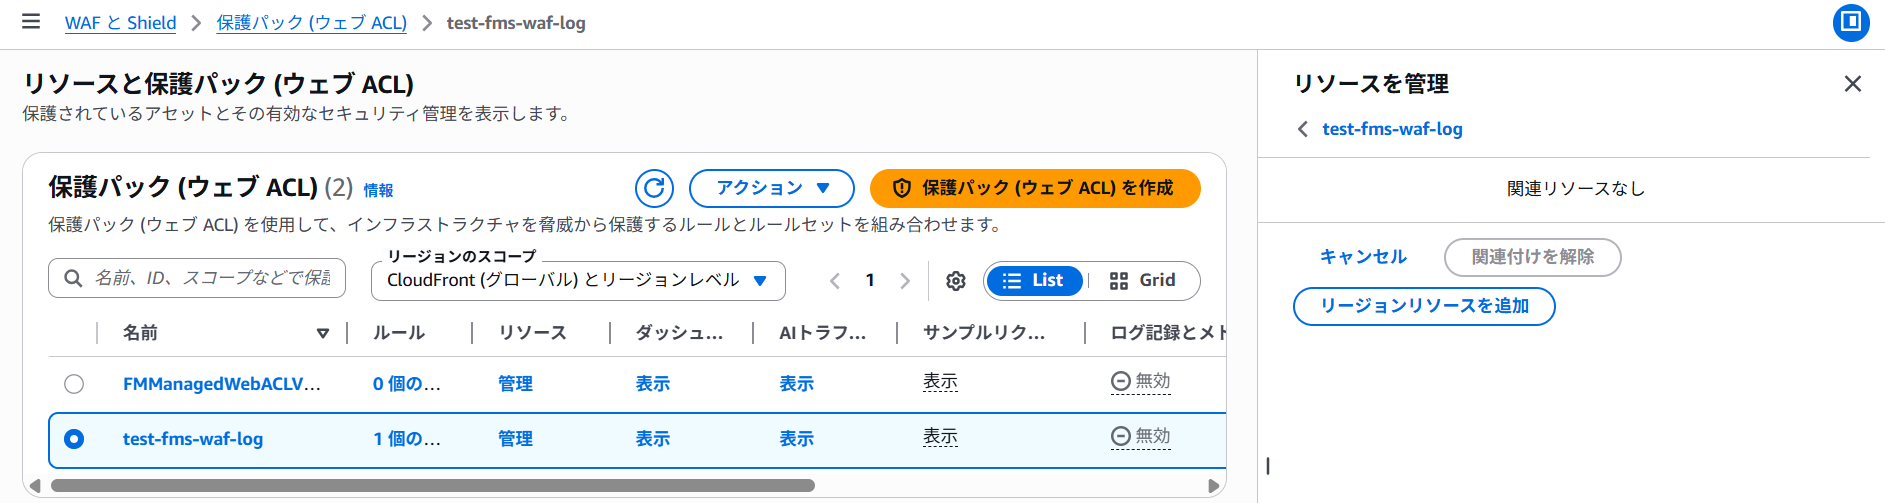This screenshot has width=1885, height=503.
Task: Go back using chevron beside test-fms-waf-log
Action: (x=1302, y=129)
